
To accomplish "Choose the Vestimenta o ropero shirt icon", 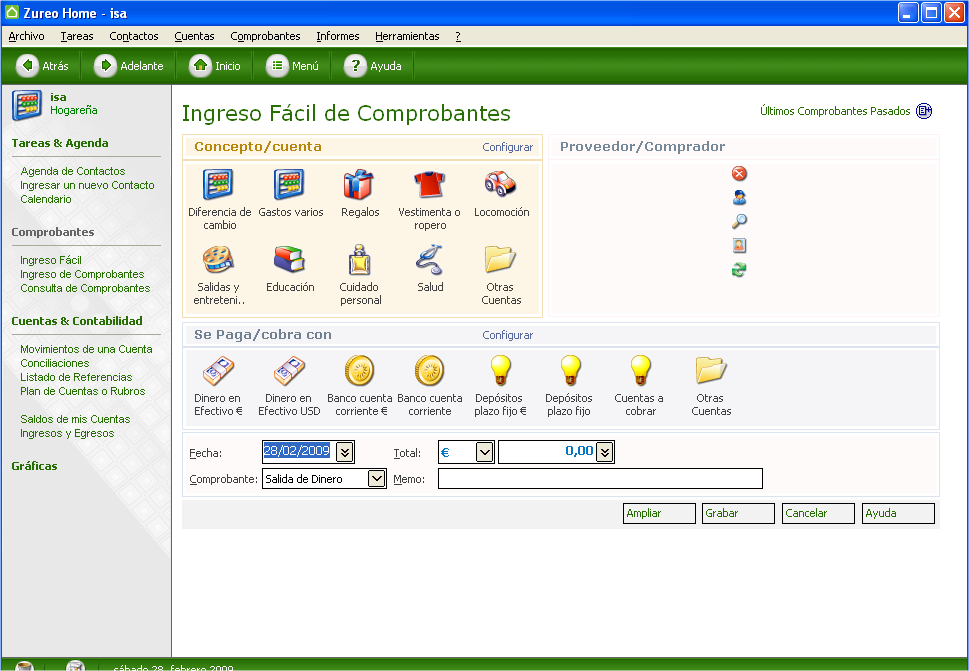I will pos(429,184).
